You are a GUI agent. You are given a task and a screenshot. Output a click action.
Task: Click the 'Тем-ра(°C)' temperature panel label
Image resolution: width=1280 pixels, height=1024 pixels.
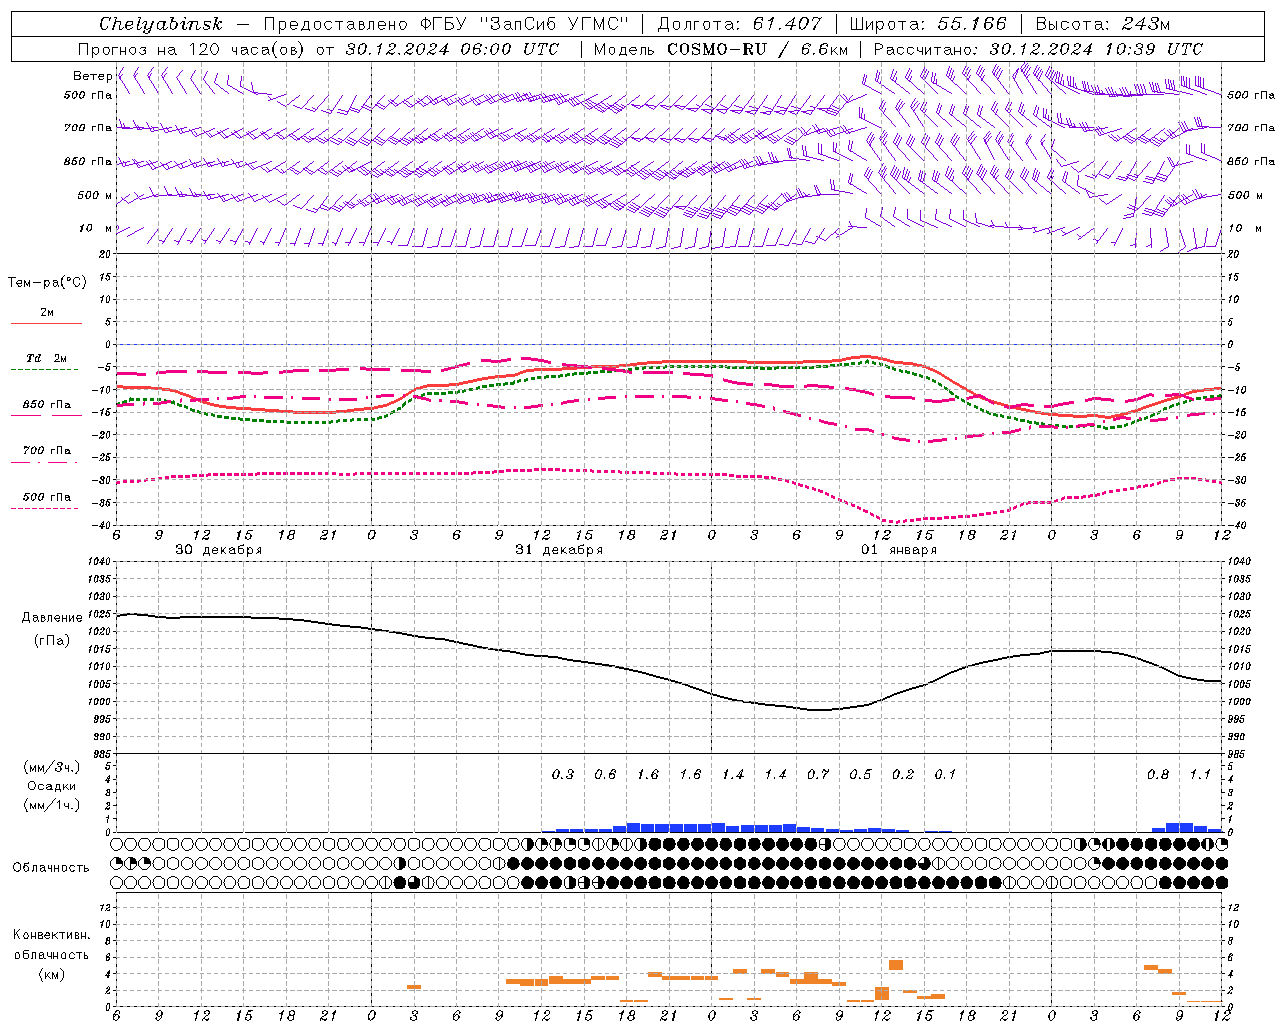coord(47,283)
